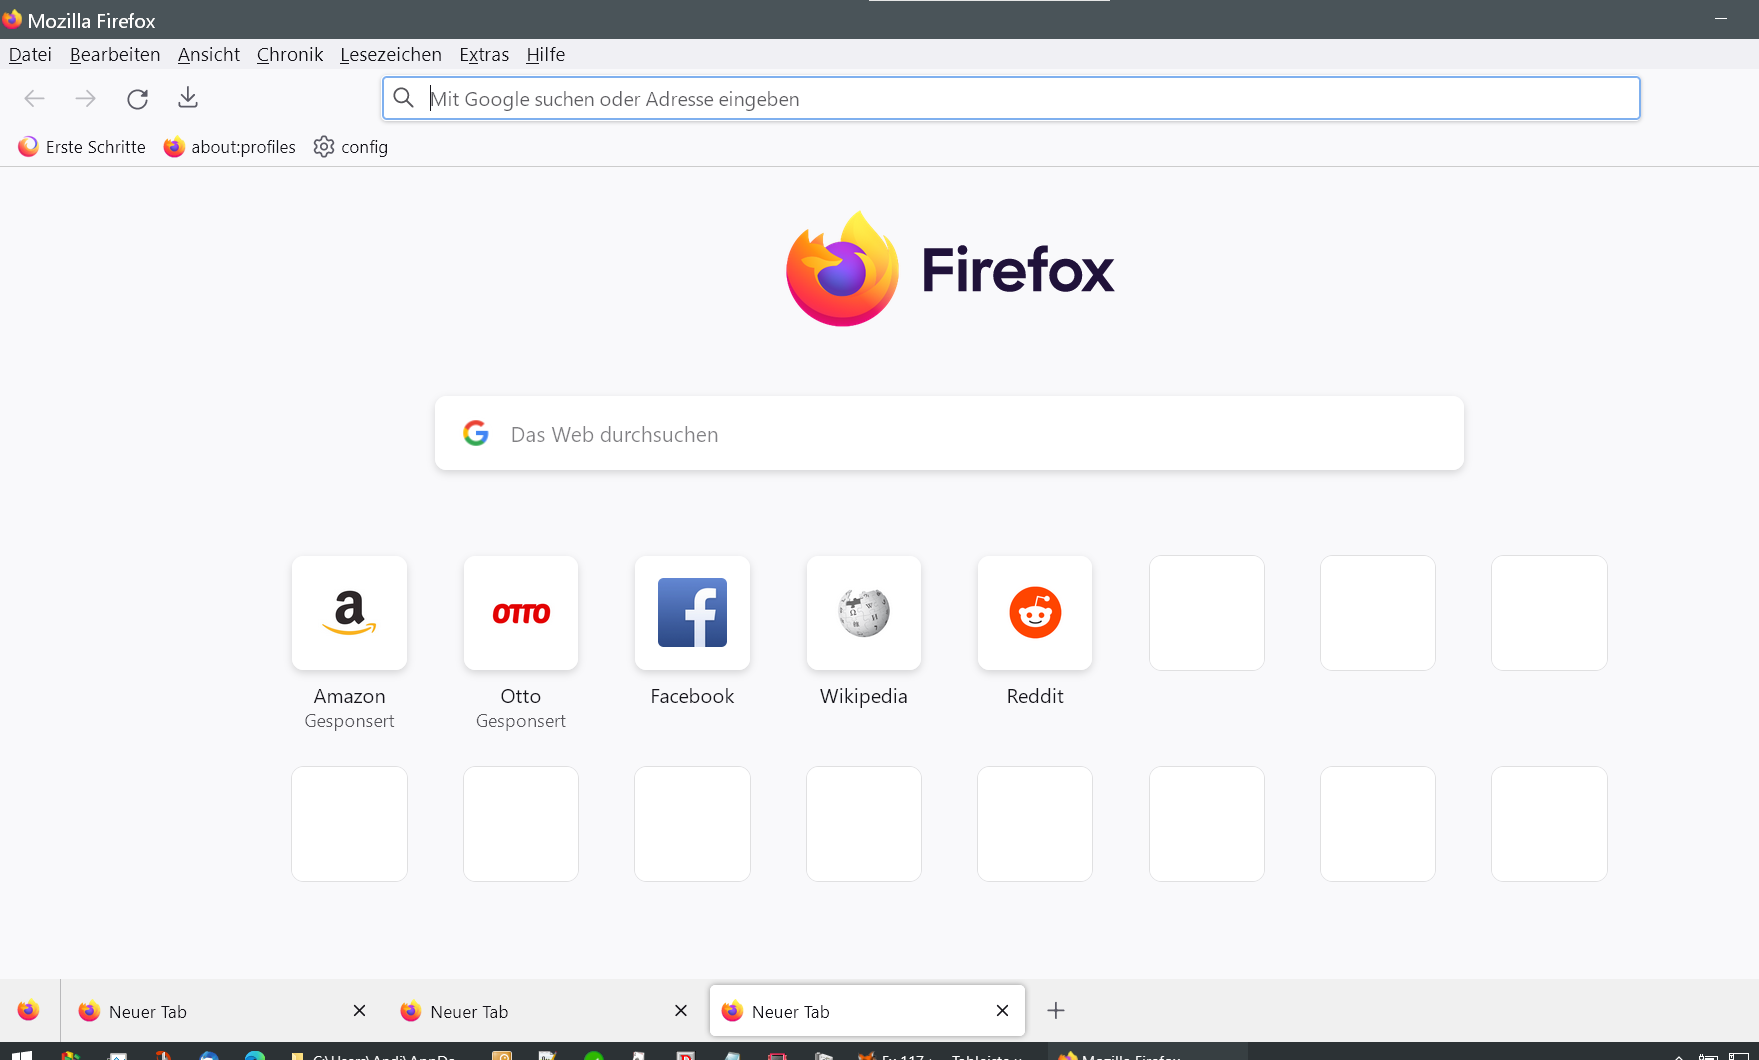Open the Amazon shortcut tile
The image size is (1759, 1060).
(349, 613)
